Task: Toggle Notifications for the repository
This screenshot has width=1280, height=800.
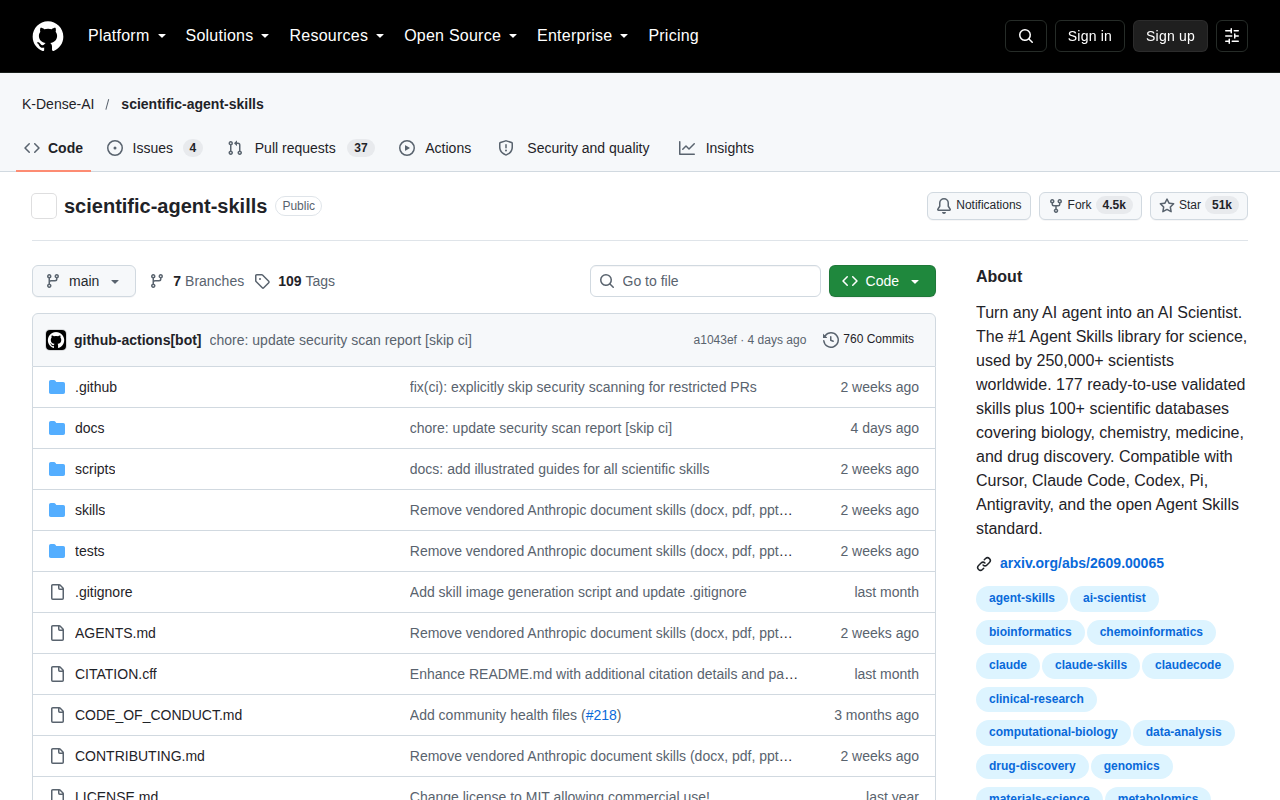Action: click(x=979, y=205)
